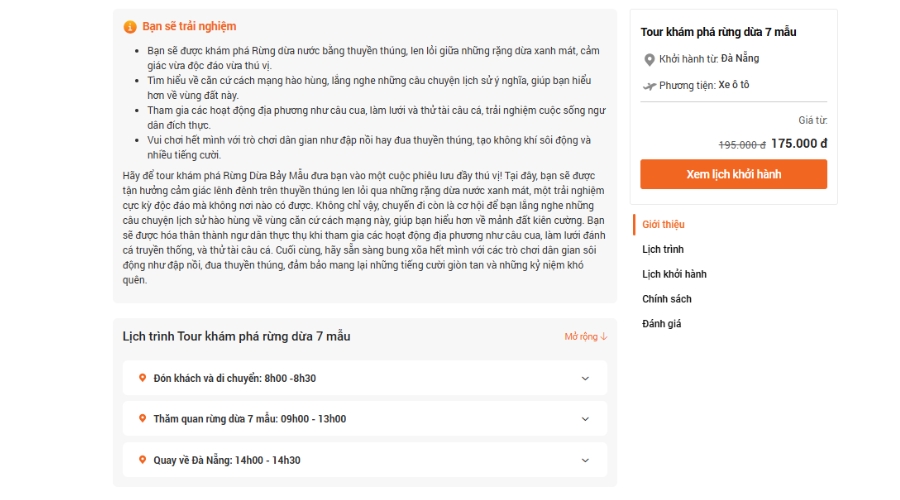Click the discounted price 175.000 đ

click(x=798, y=143)
